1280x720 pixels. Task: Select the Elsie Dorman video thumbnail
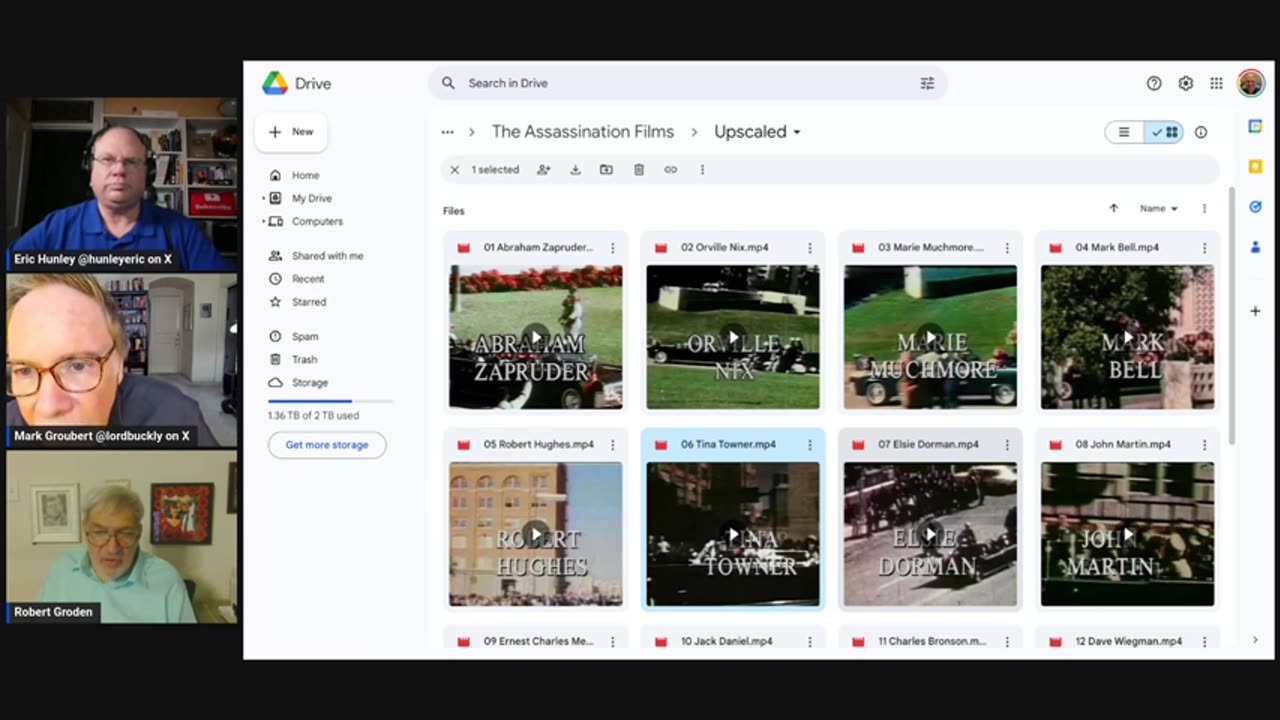click(x=930, y=534)
